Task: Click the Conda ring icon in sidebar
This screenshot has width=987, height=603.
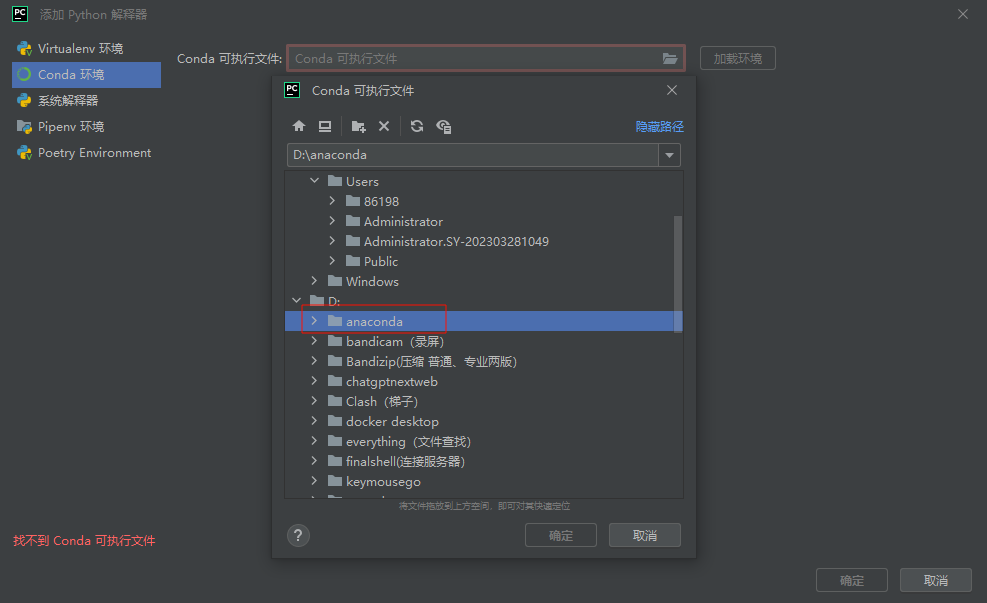Action: click(x=25, y=74)
